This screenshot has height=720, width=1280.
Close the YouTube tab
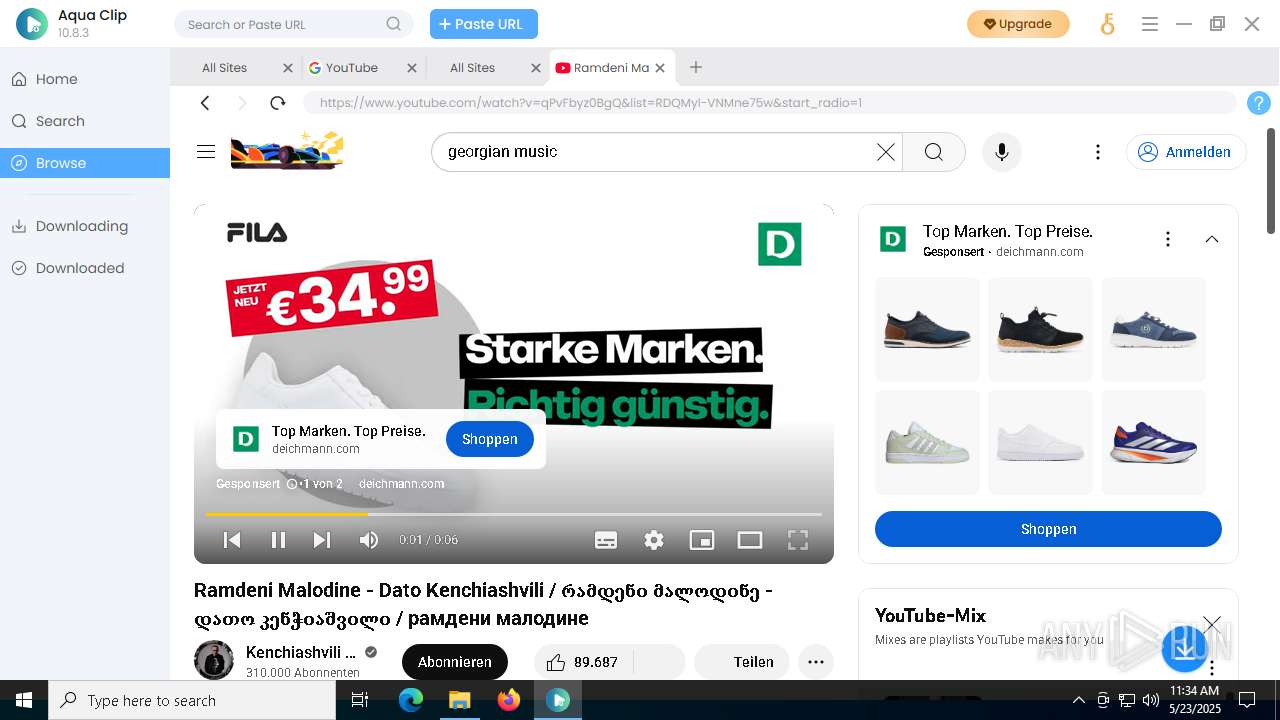[x=412, y=68]
